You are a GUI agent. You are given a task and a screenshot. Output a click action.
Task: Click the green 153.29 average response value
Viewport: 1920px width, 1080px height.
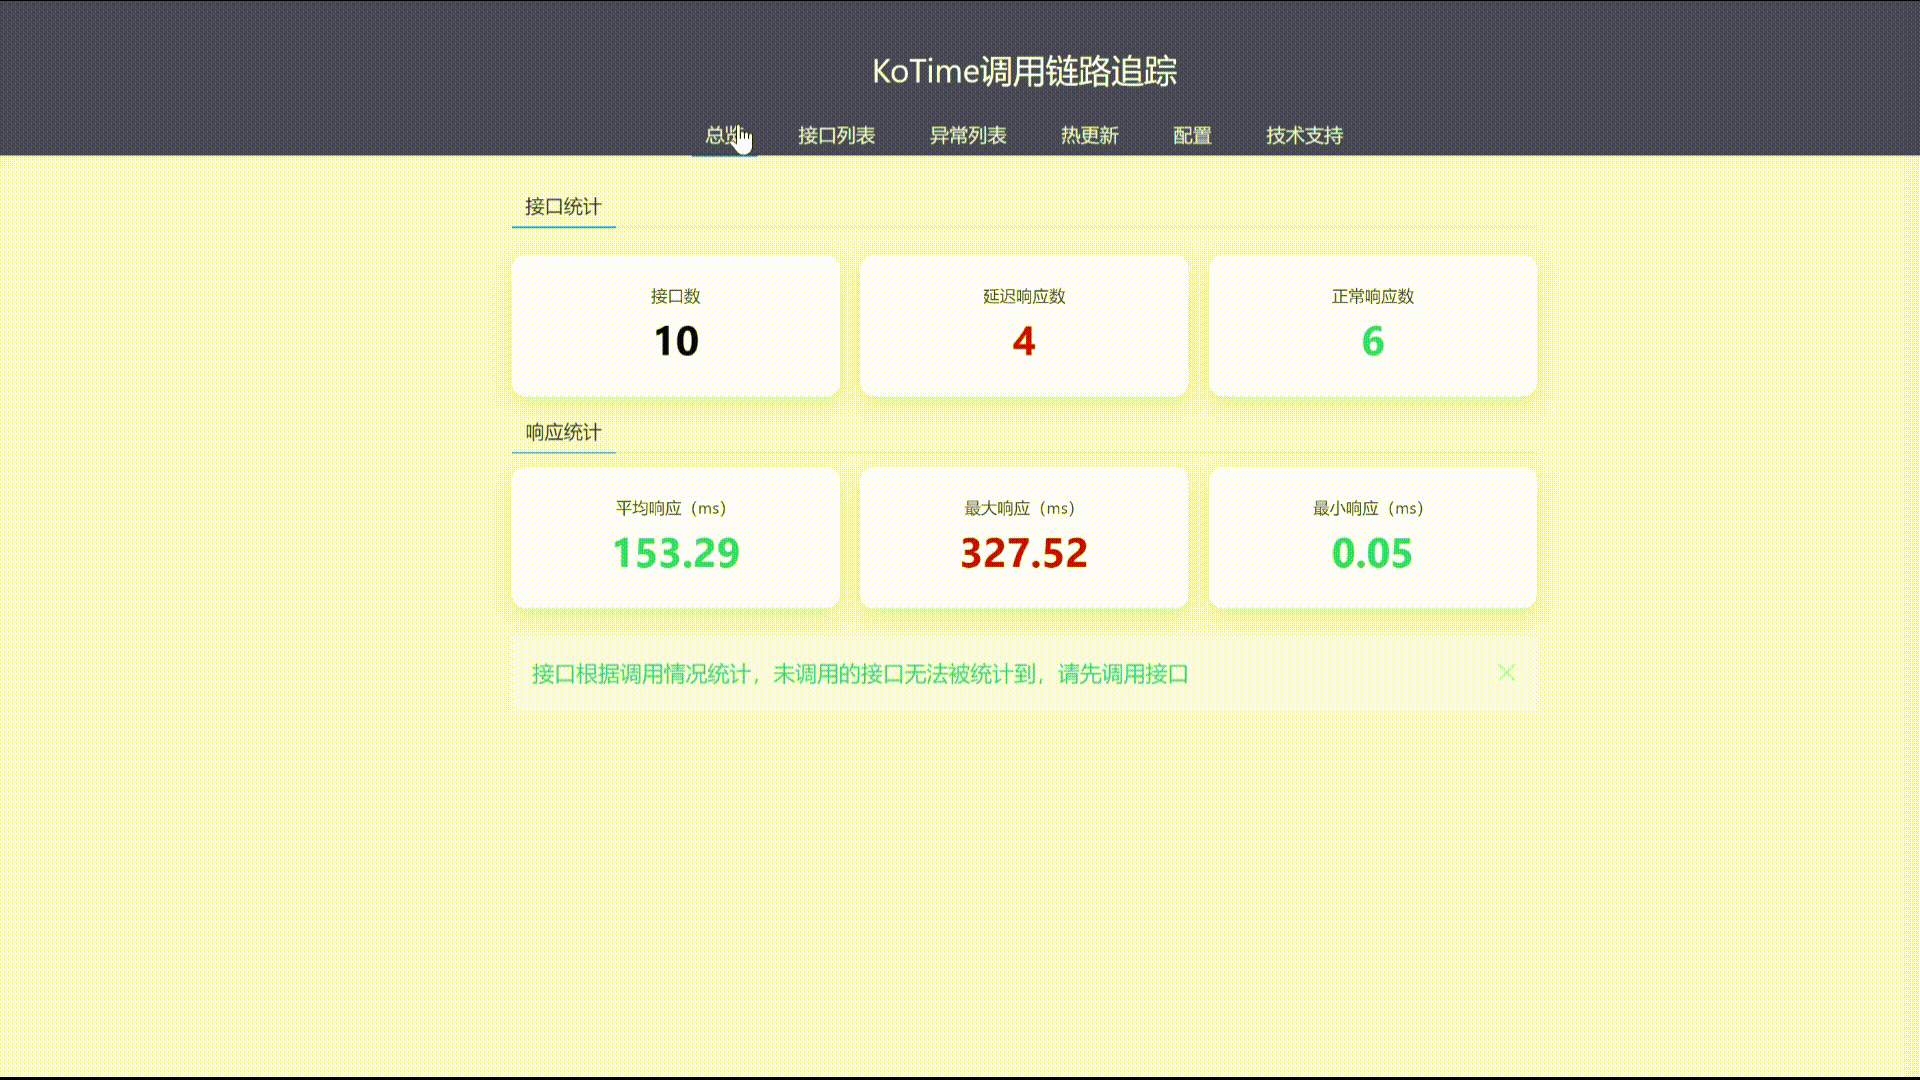click(675, 553)
